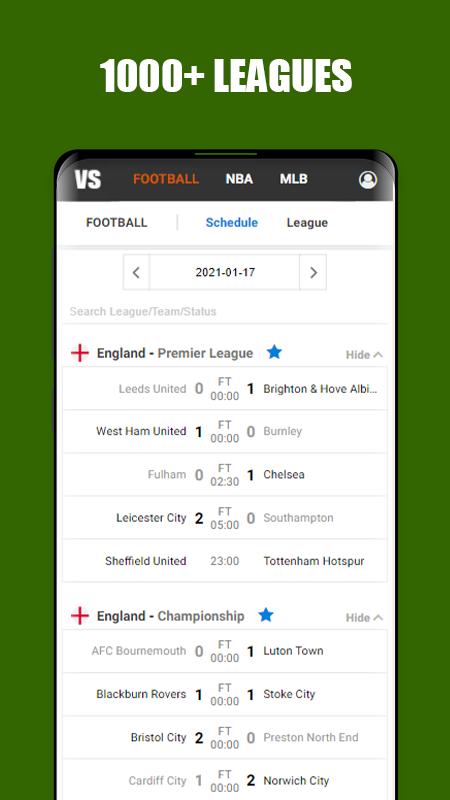Switch to the NBA tab
This screenshot has height=800, width=450.
pos(239,179)
